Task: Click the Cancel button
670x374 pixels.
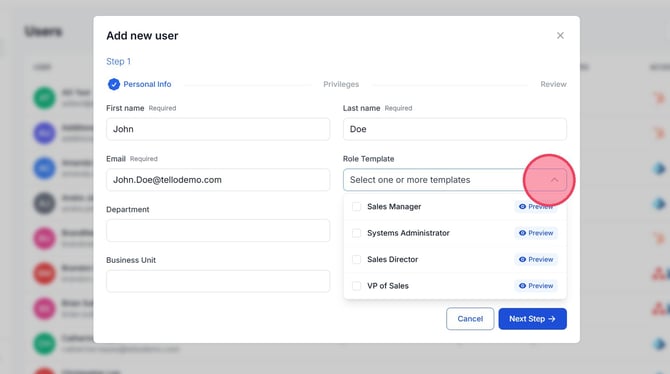Action: pos(470,319)
